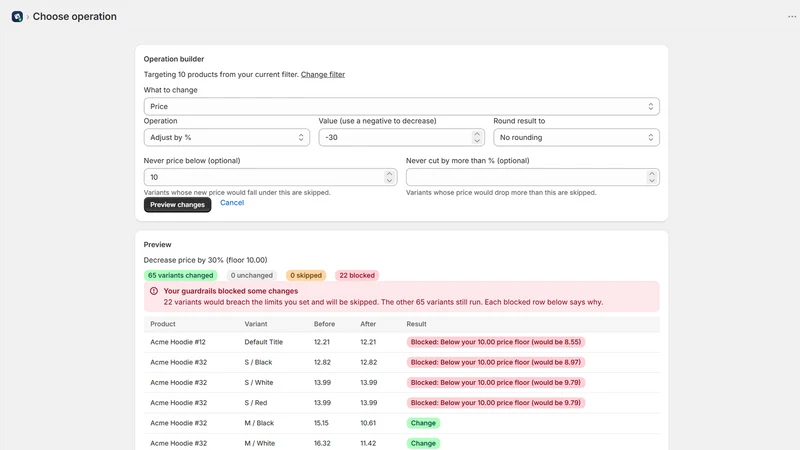Click the Default Title variant cell
This screenshot has width=800, height=450.
pos(263,342)
